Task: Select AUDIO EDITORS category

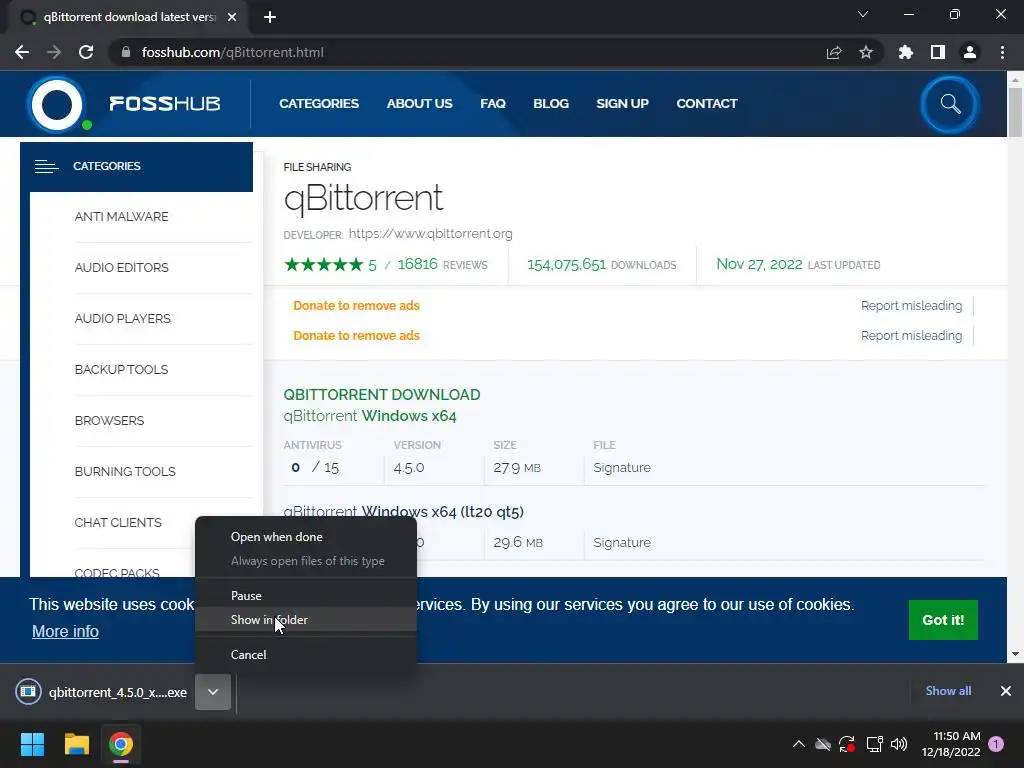Action: click(x=121, y=268)
